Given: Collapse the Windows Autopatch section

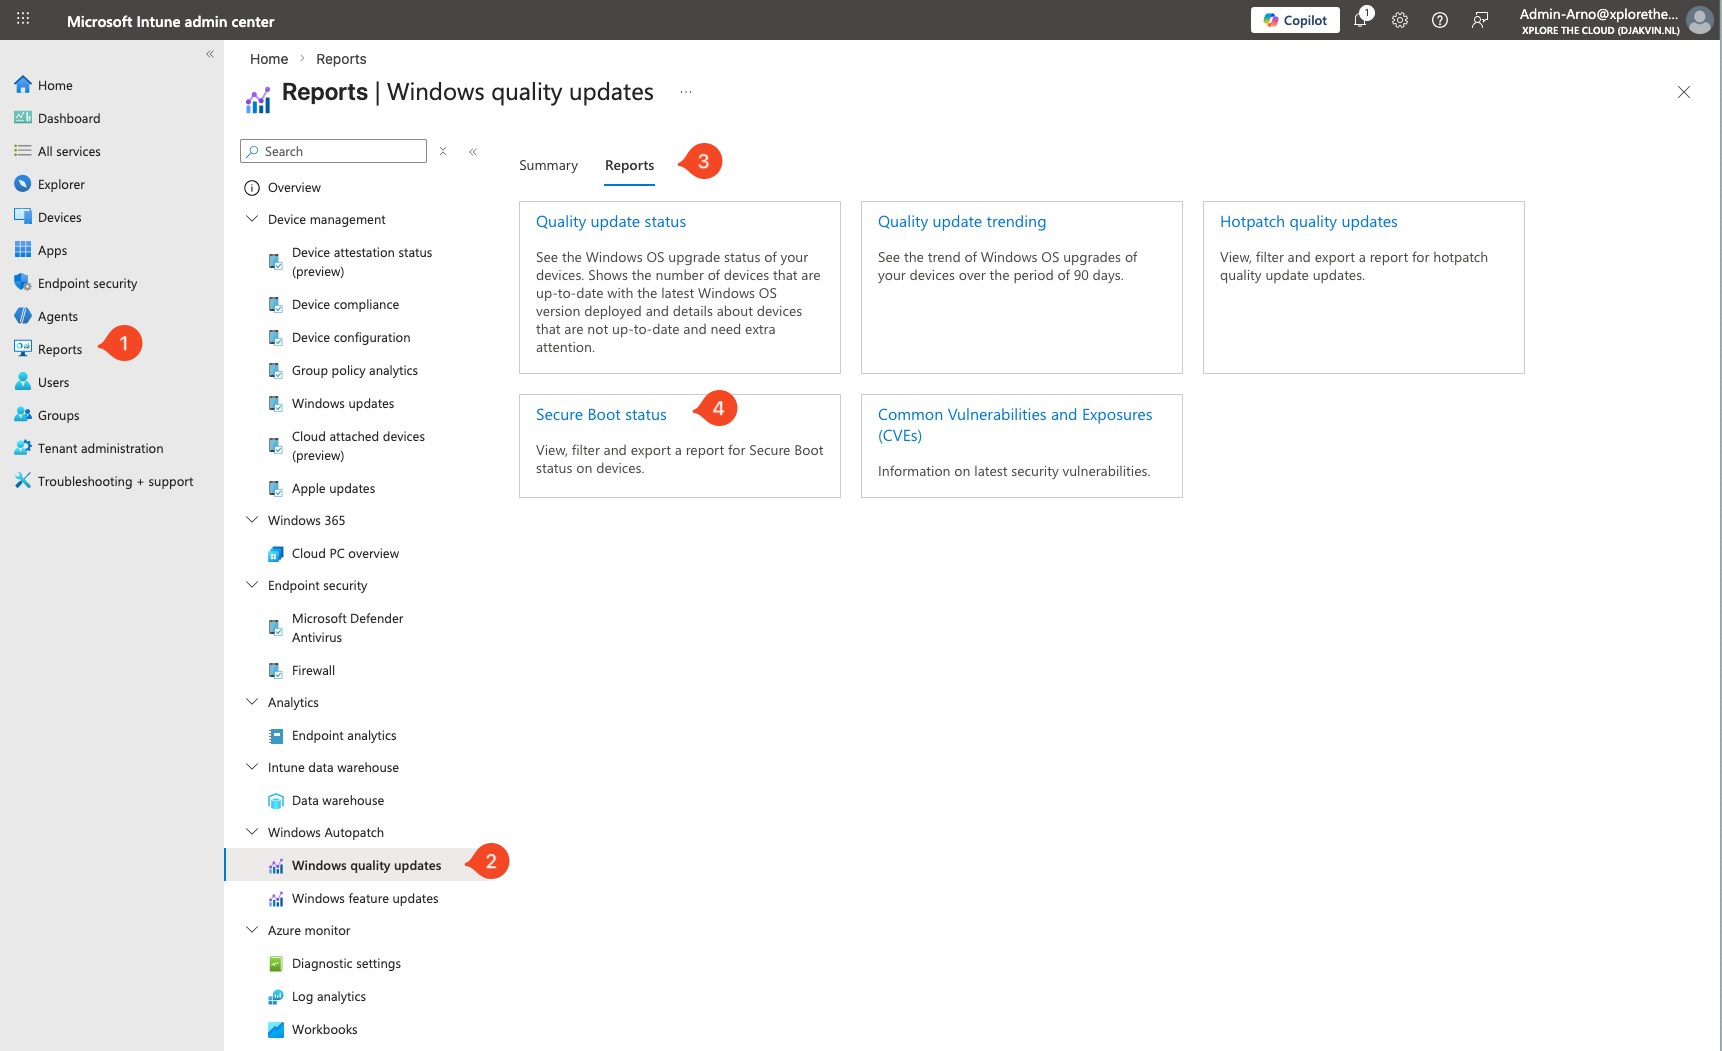Looking at the screenshot, I should (x=252, y=832).
